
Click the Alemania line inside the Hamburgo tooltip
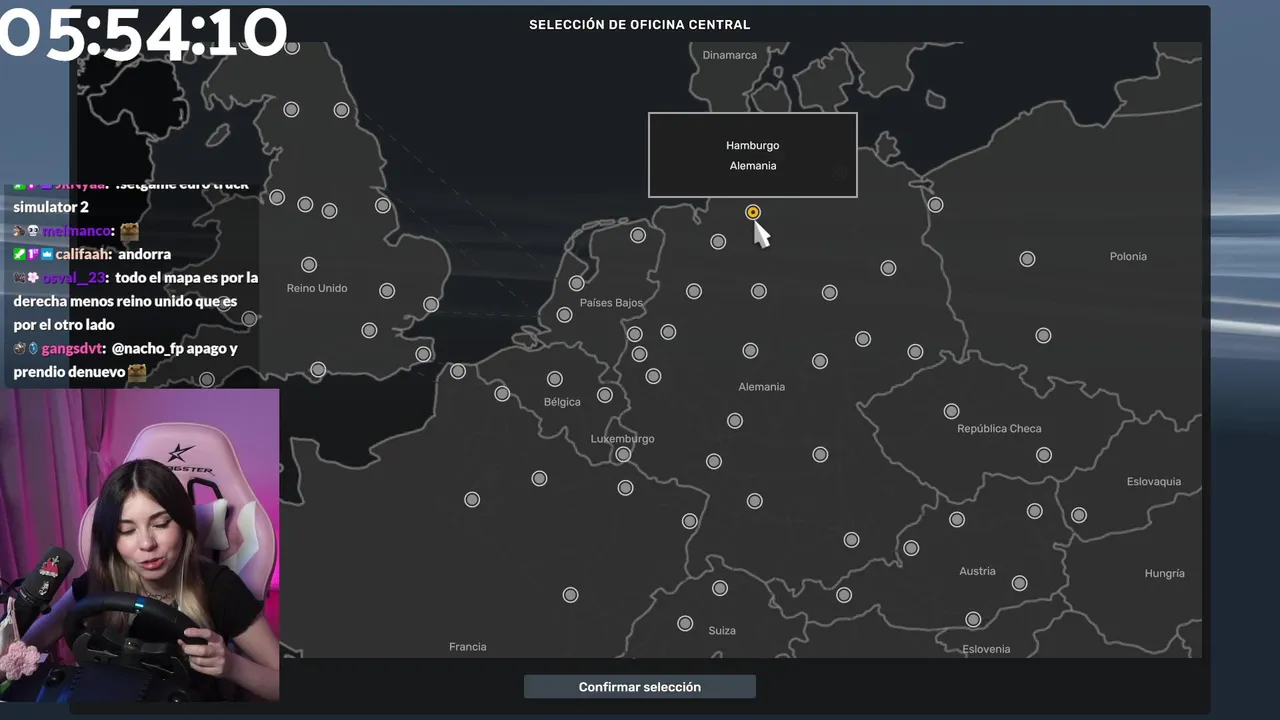(753, 166)
